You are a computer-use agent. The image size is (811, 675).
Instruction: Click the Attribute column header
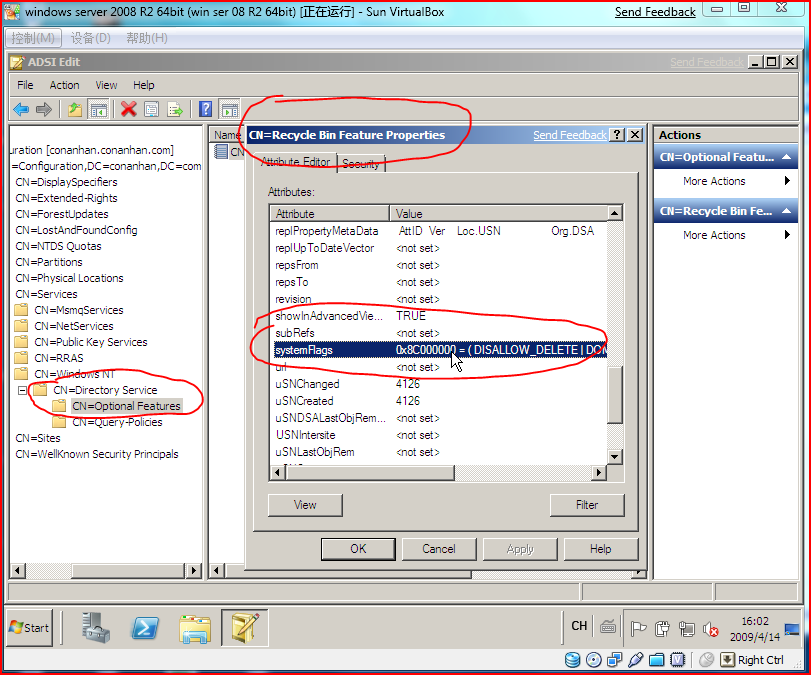[x=329, y=214]
